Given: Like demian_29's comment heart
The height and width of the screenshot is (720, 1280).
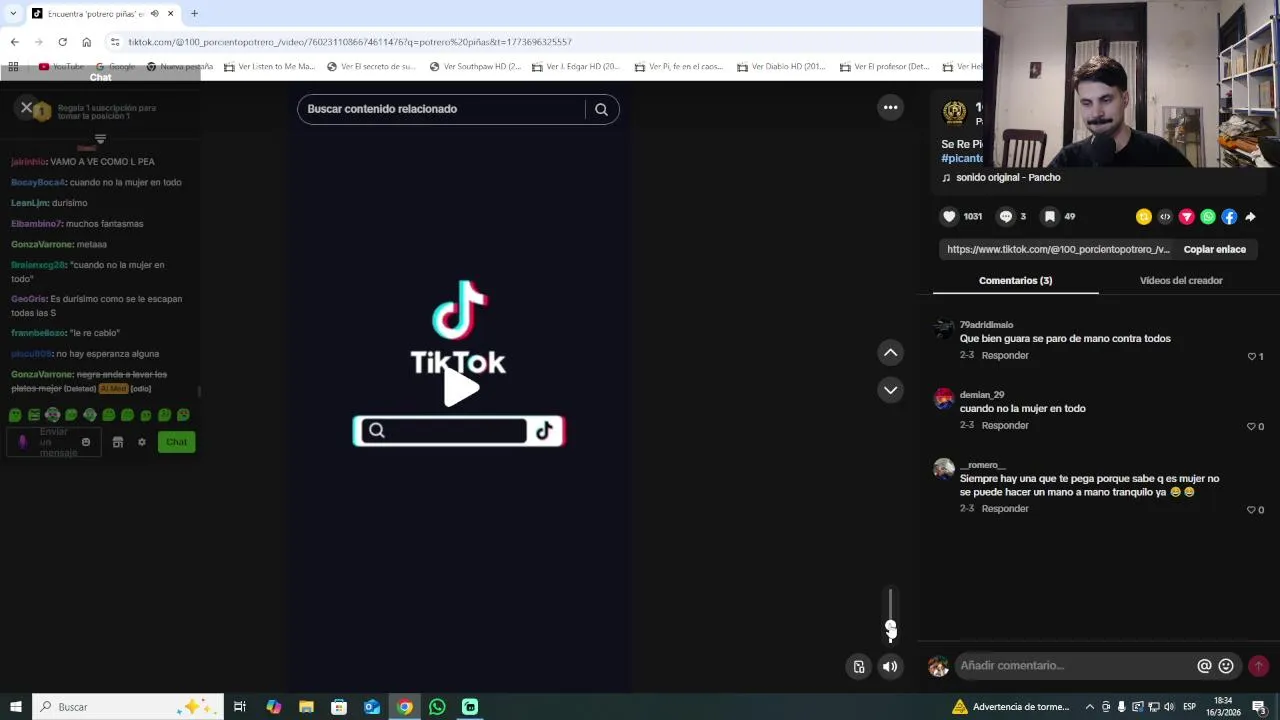Looking at the screenshot, I should 1251,427.
